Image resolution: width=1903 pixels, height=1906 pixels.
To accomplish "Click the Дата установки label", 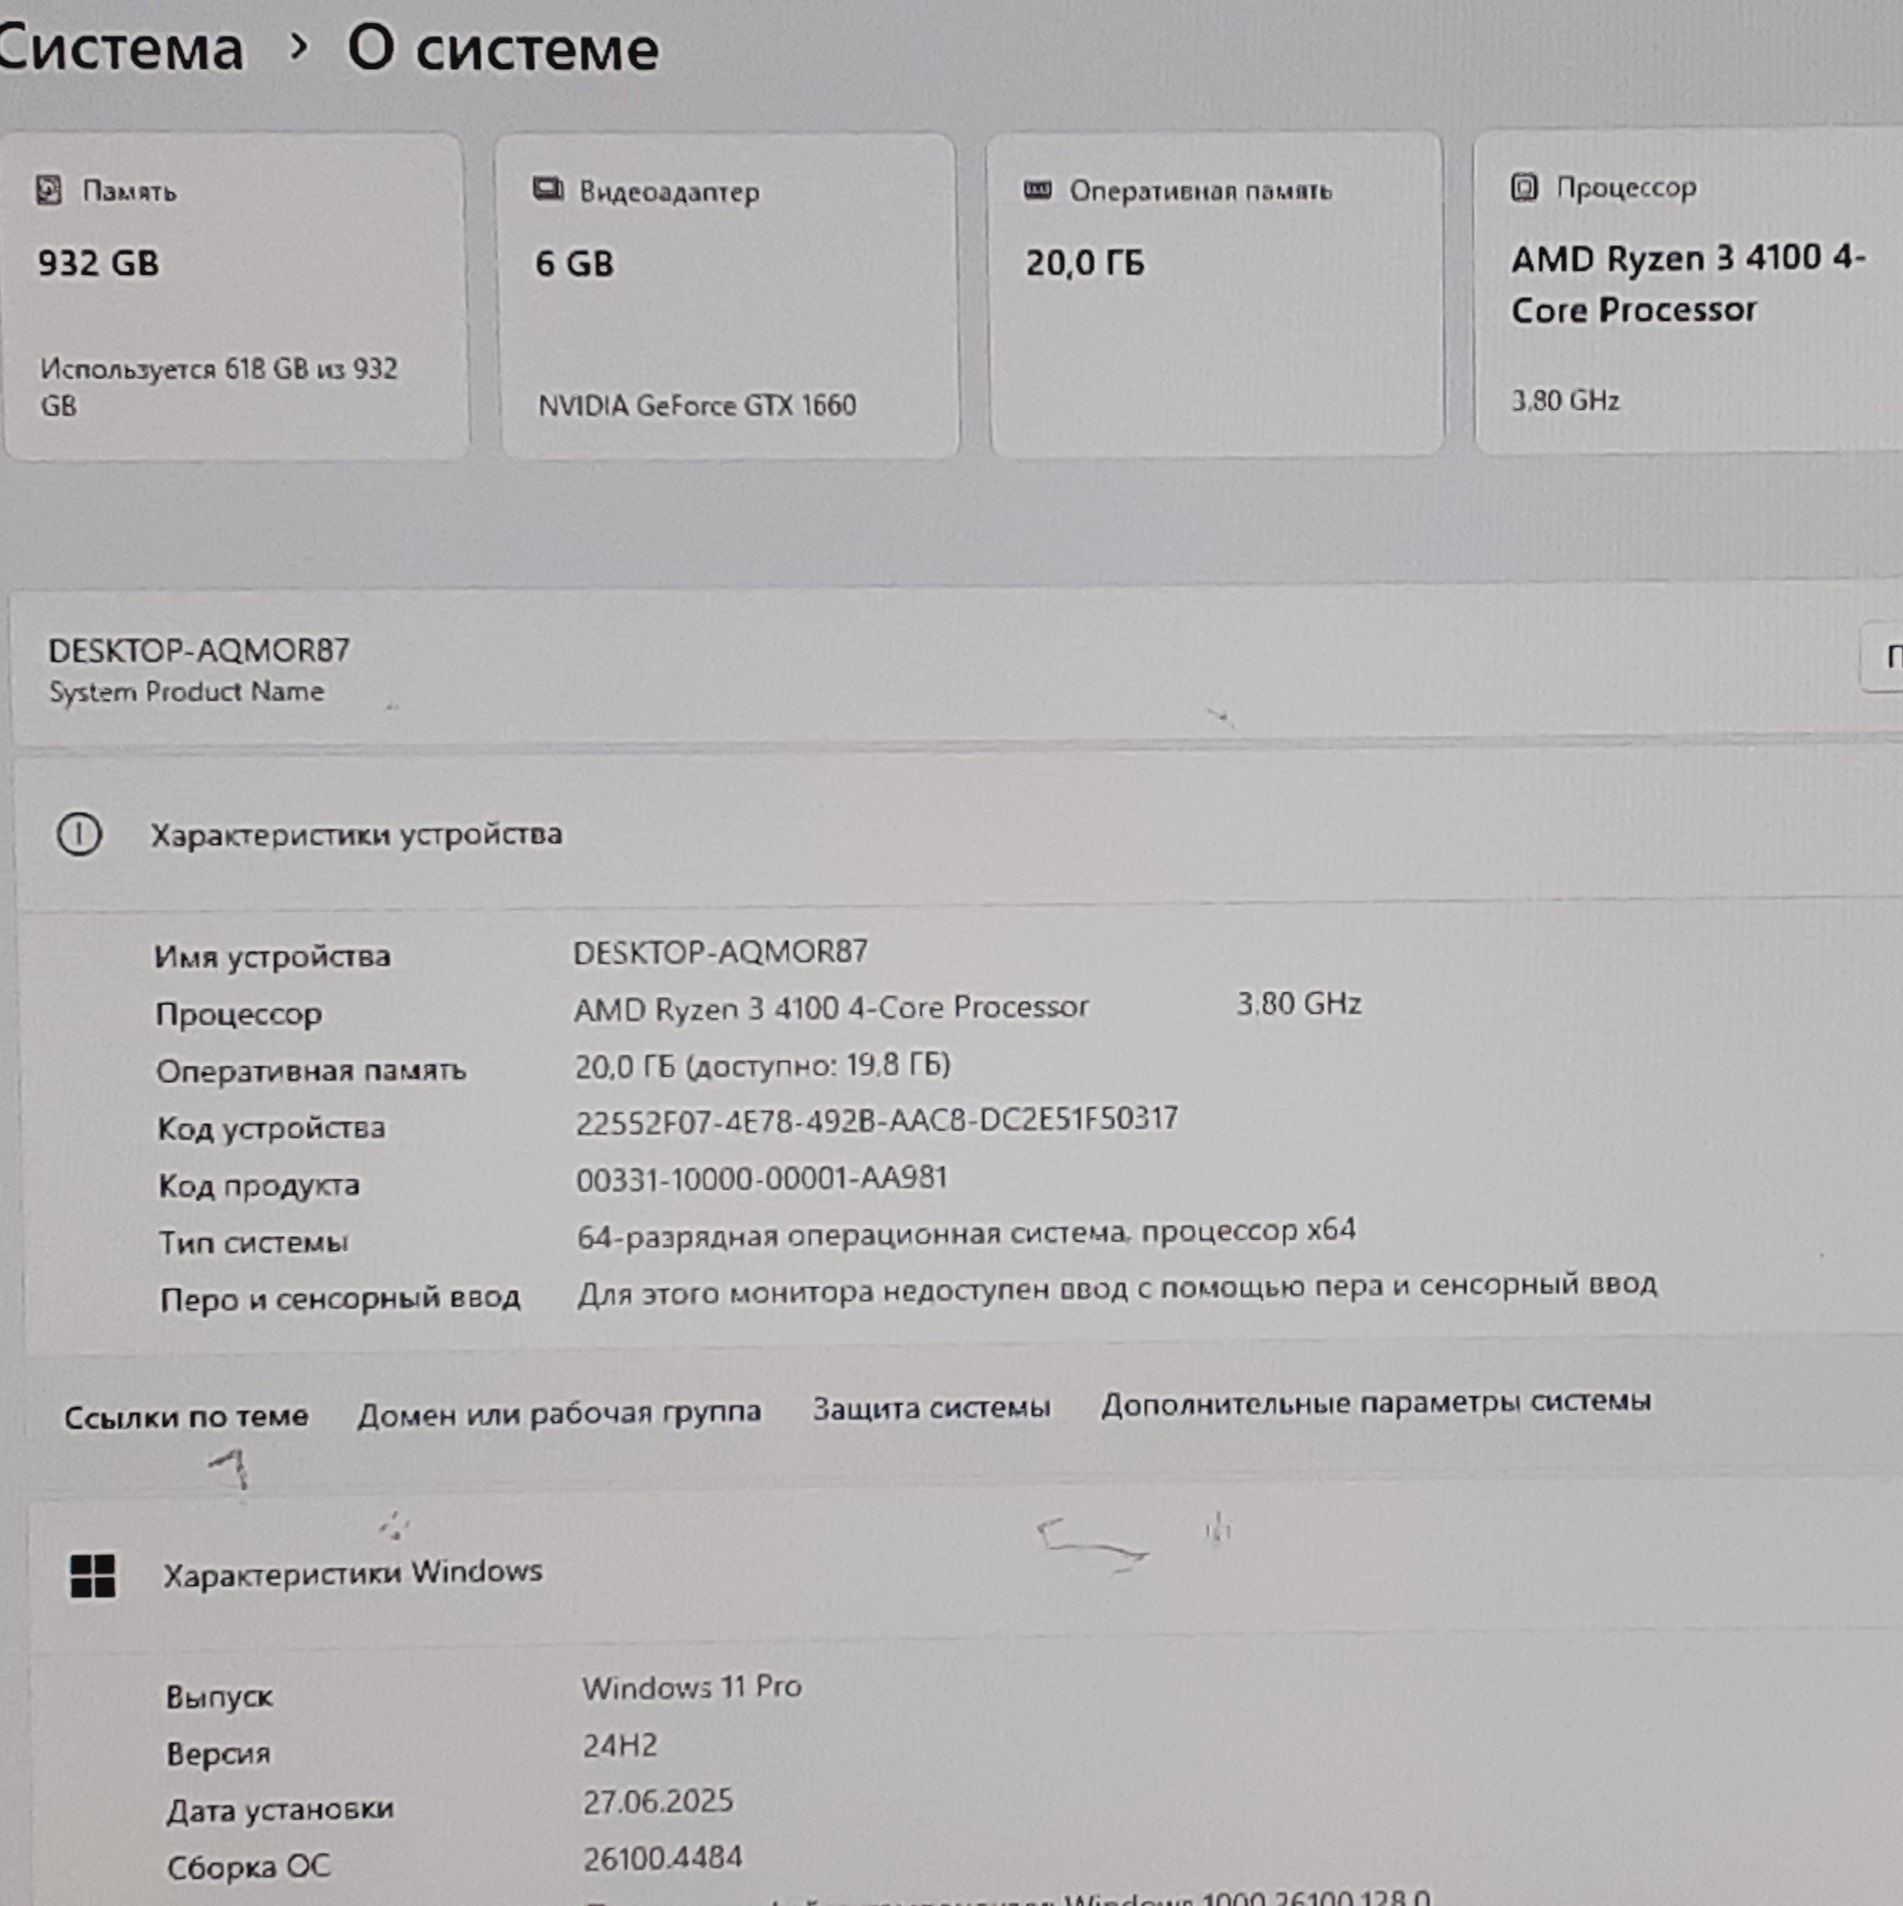I will [280, 1810].
